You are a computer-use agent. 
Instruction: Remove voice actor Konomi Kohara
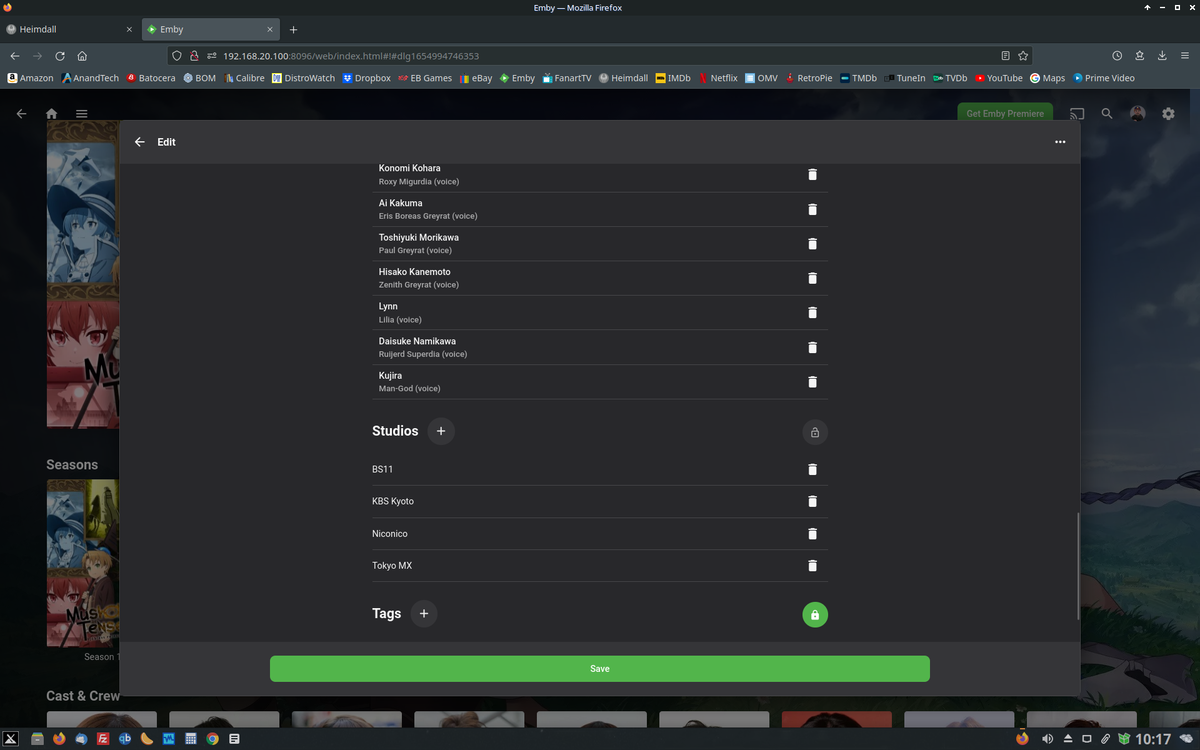(x=812, y=174)
